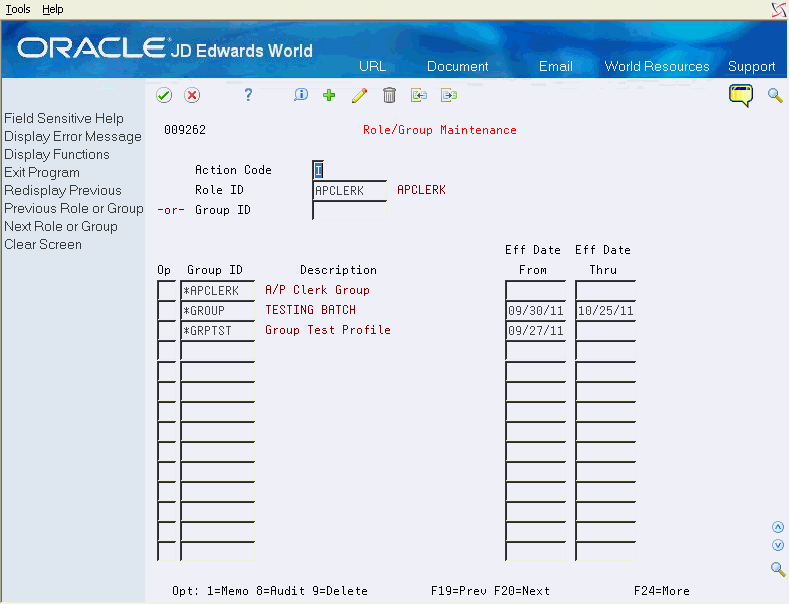Click the Op field for *GROUP row
Viewport: 789px width, 604px height.
[x=167, y=311]
